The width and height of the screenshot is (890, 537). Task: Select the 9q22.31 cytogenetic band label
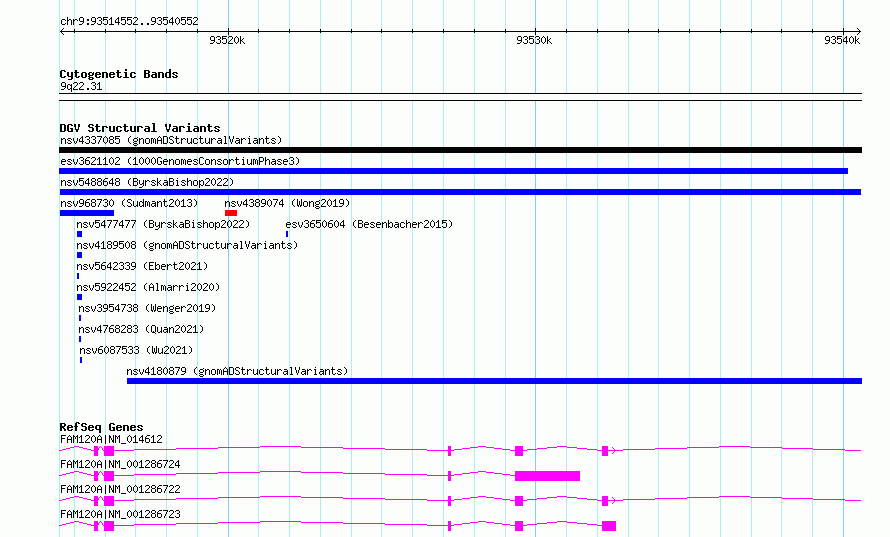81,86
